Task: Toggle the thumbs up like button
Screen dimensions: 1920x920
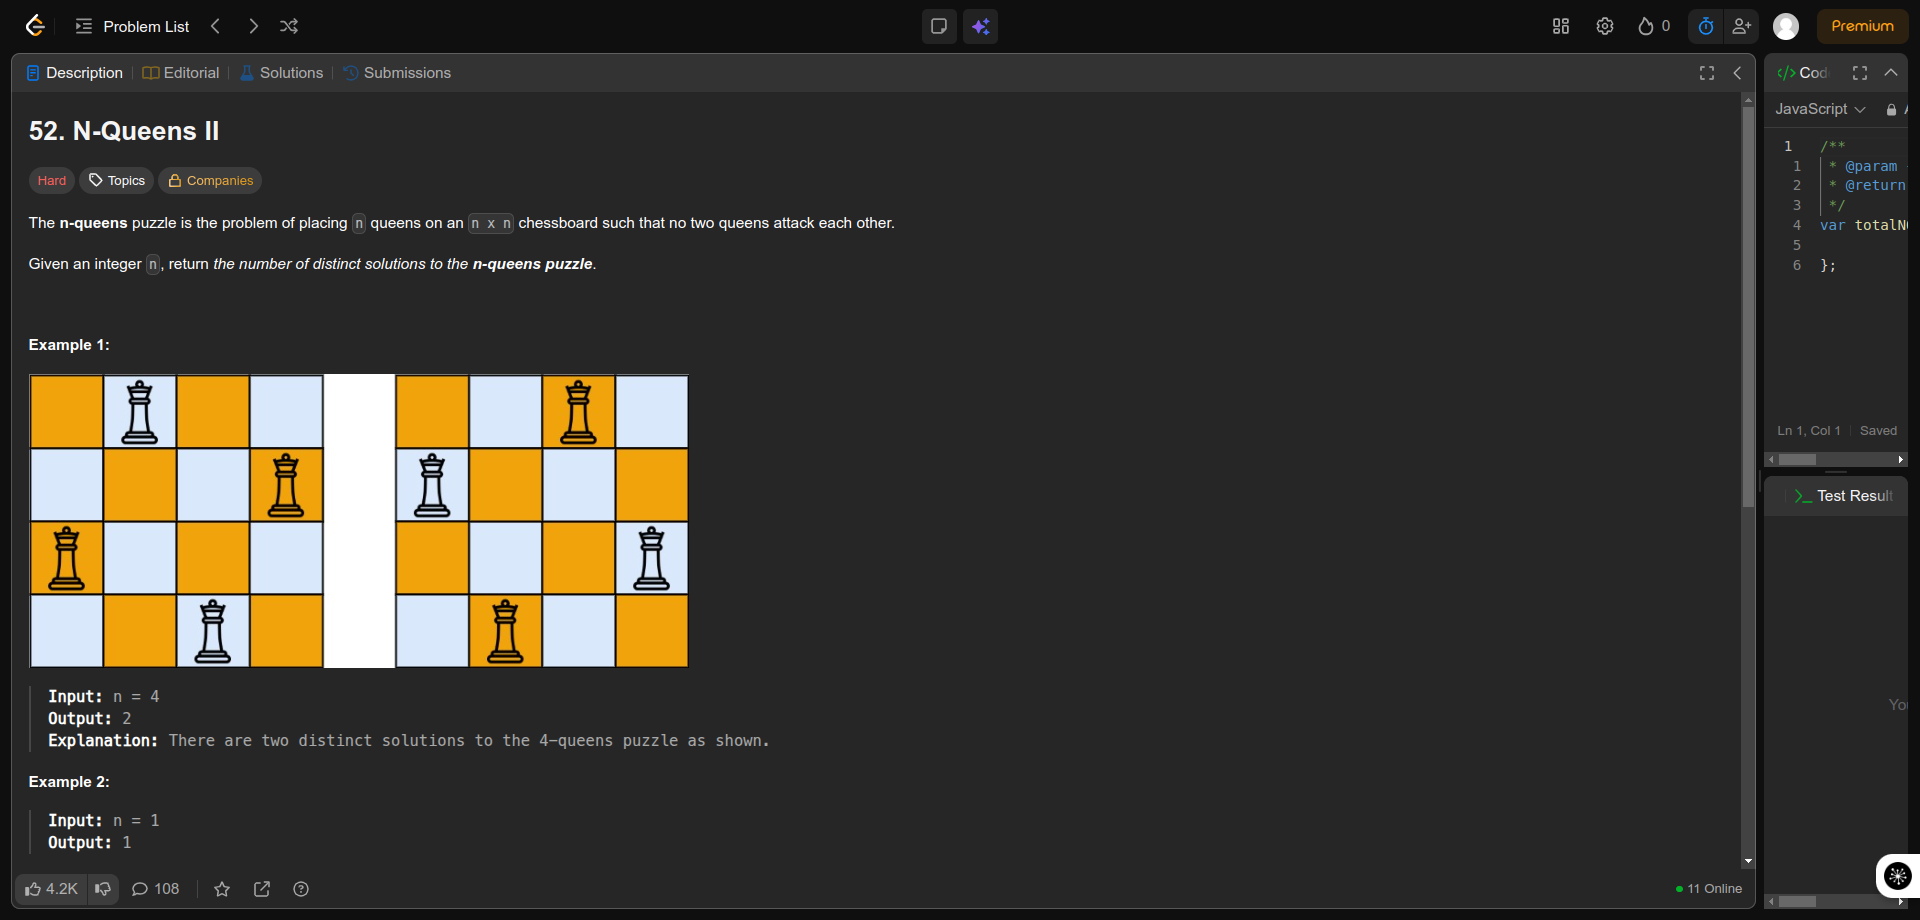Action: 51,889
